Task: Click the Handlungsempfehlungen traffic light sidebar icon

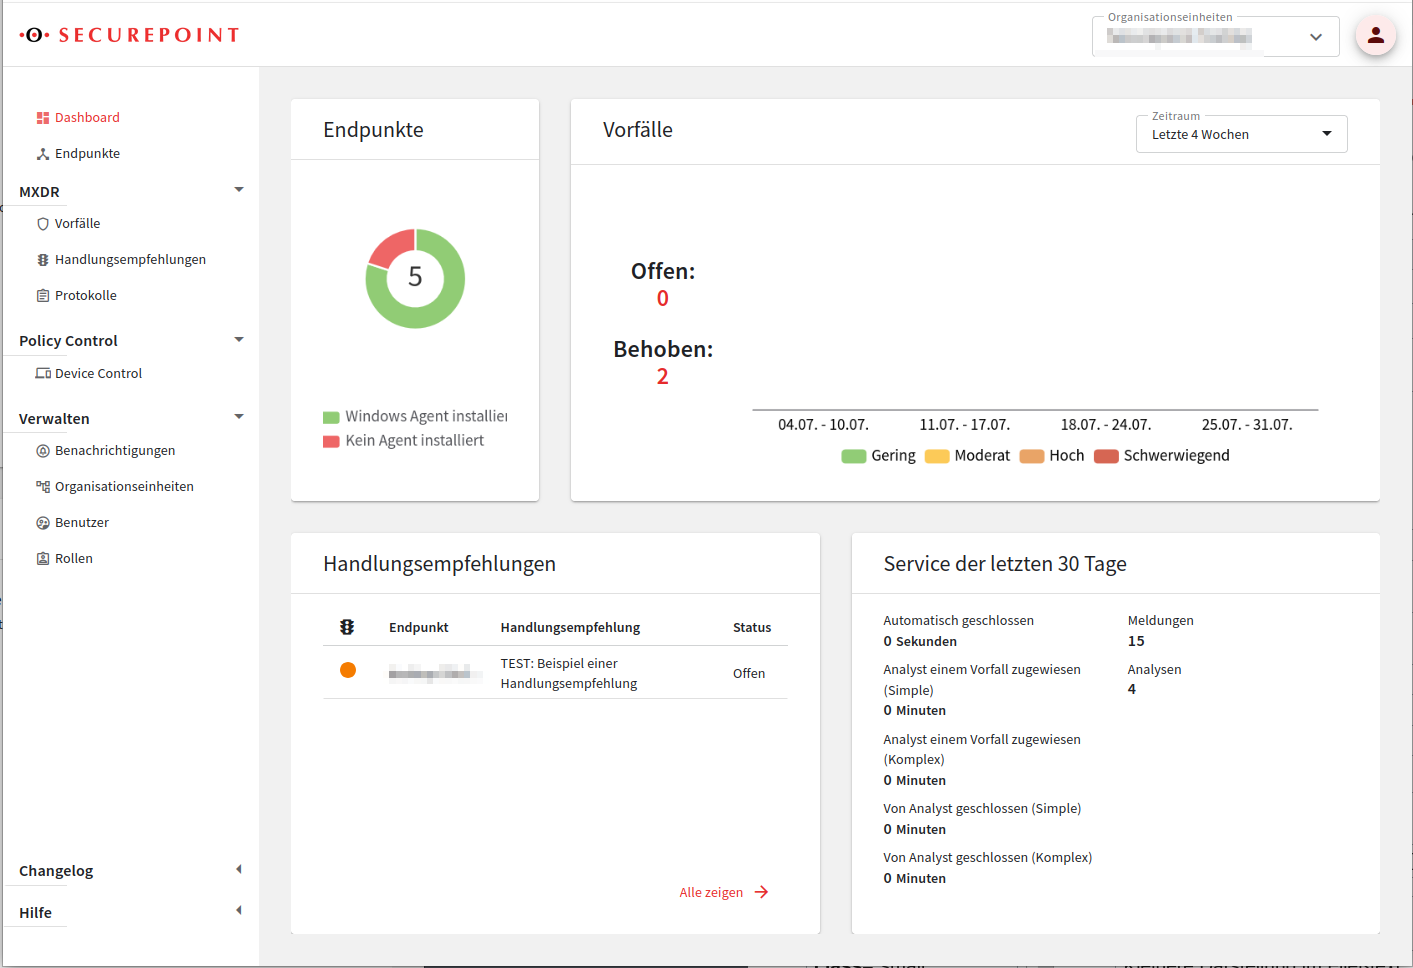Action: coord(43,260)
